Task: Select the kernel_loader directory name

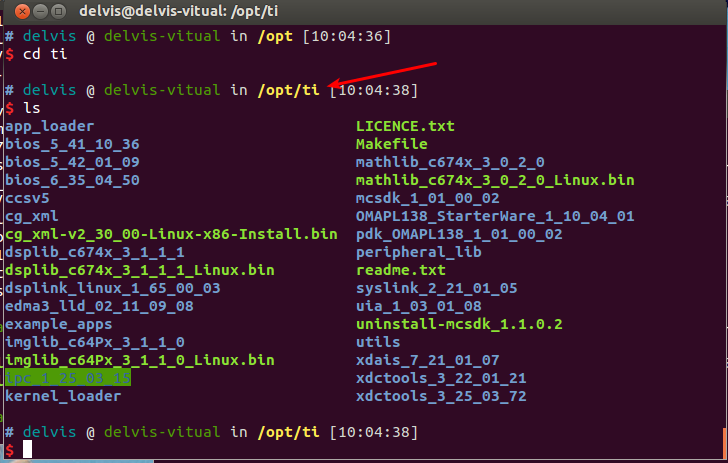Action: tap(63, 396)
